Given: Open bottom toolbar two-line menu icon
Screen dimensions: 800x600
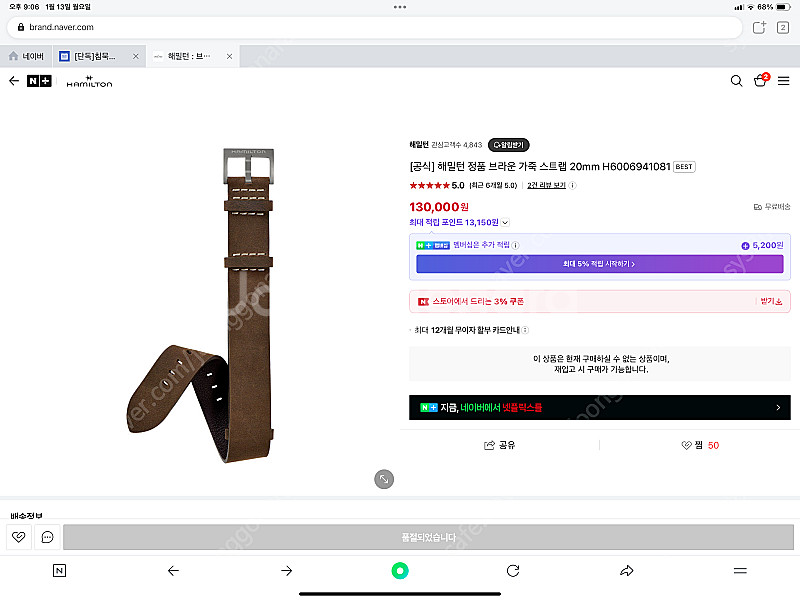Looking at the screenshot, I should pyautogui.click(x=740, y=570).
